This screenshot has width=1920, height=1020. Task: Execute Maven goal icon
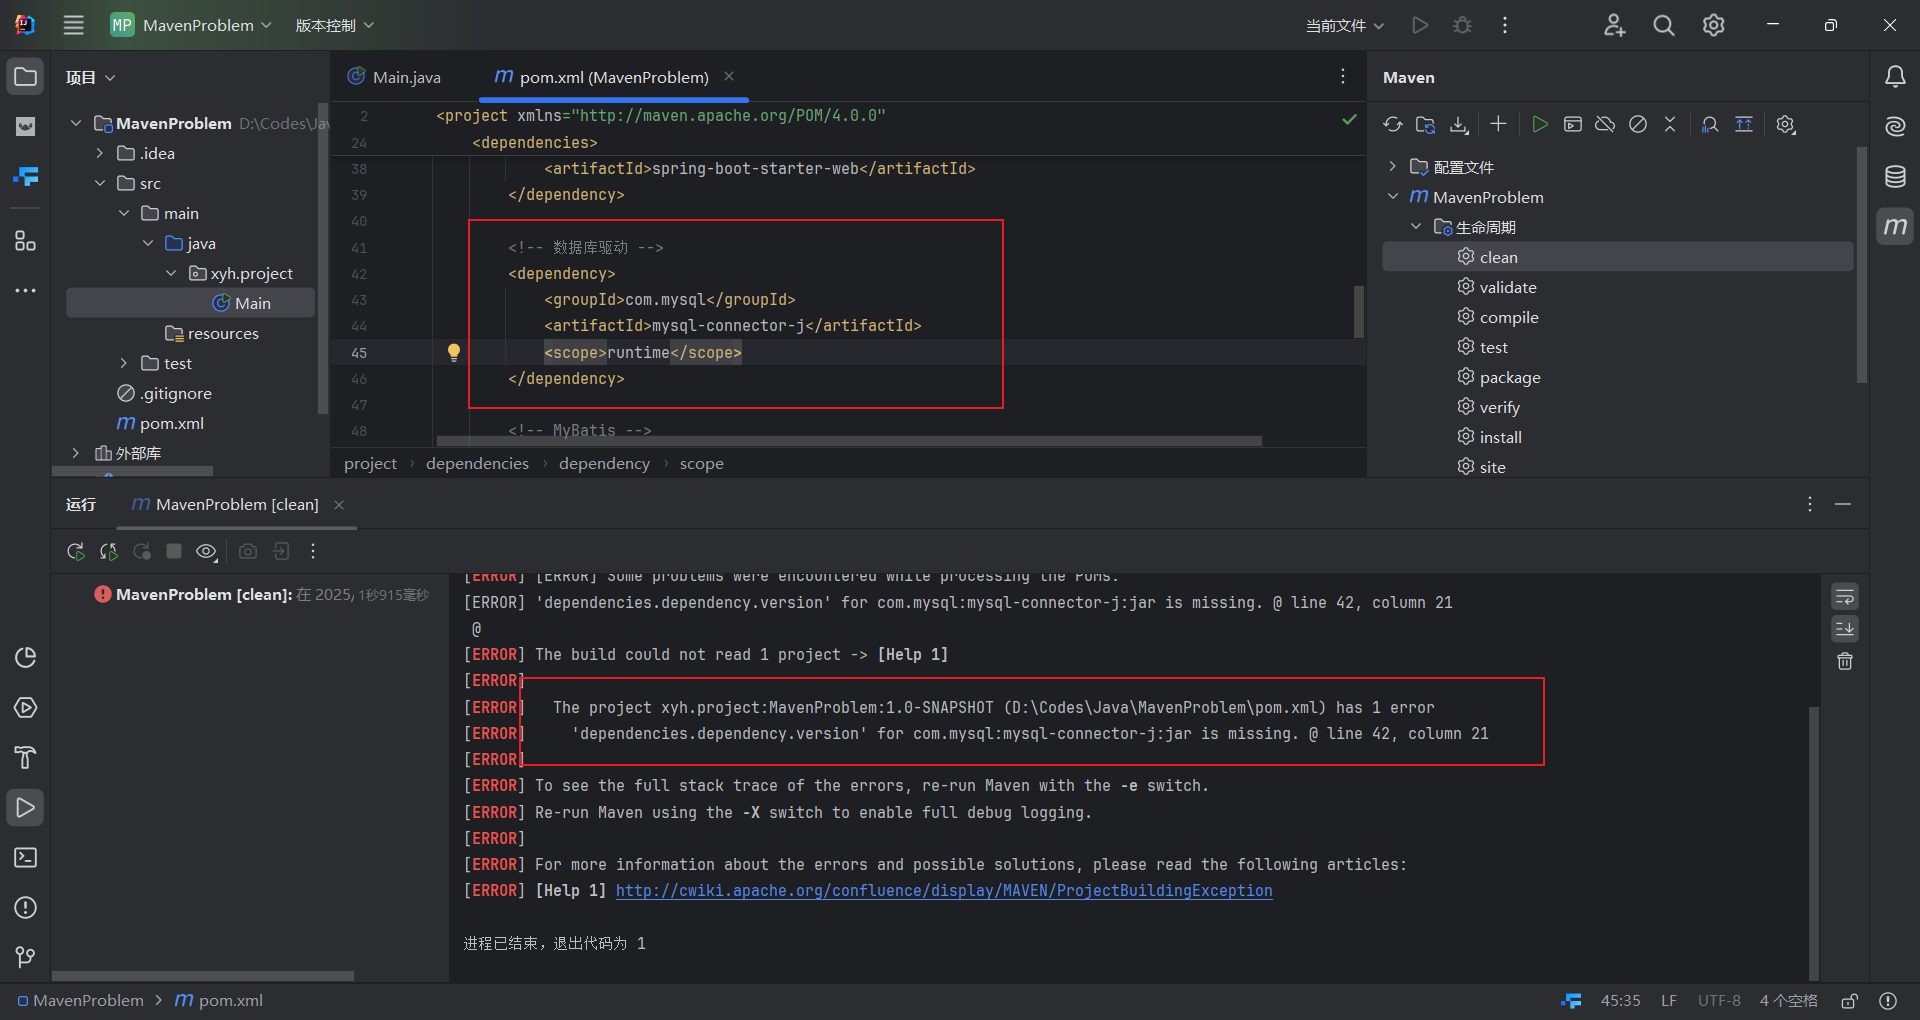pos(1573,124)
